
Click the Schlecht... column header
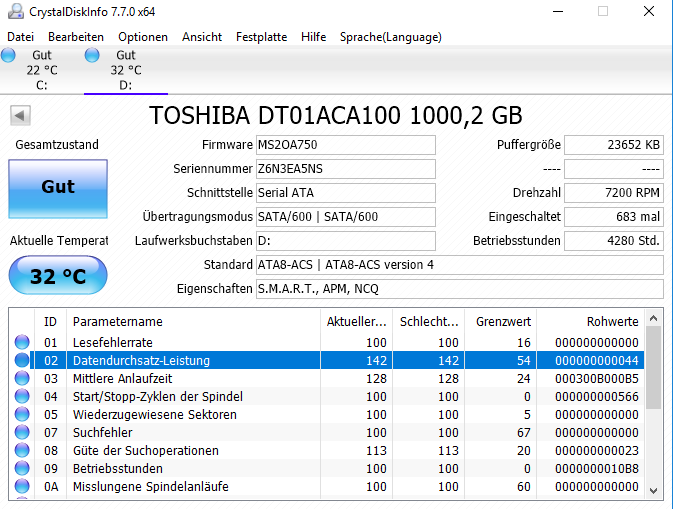coord(428,321)
